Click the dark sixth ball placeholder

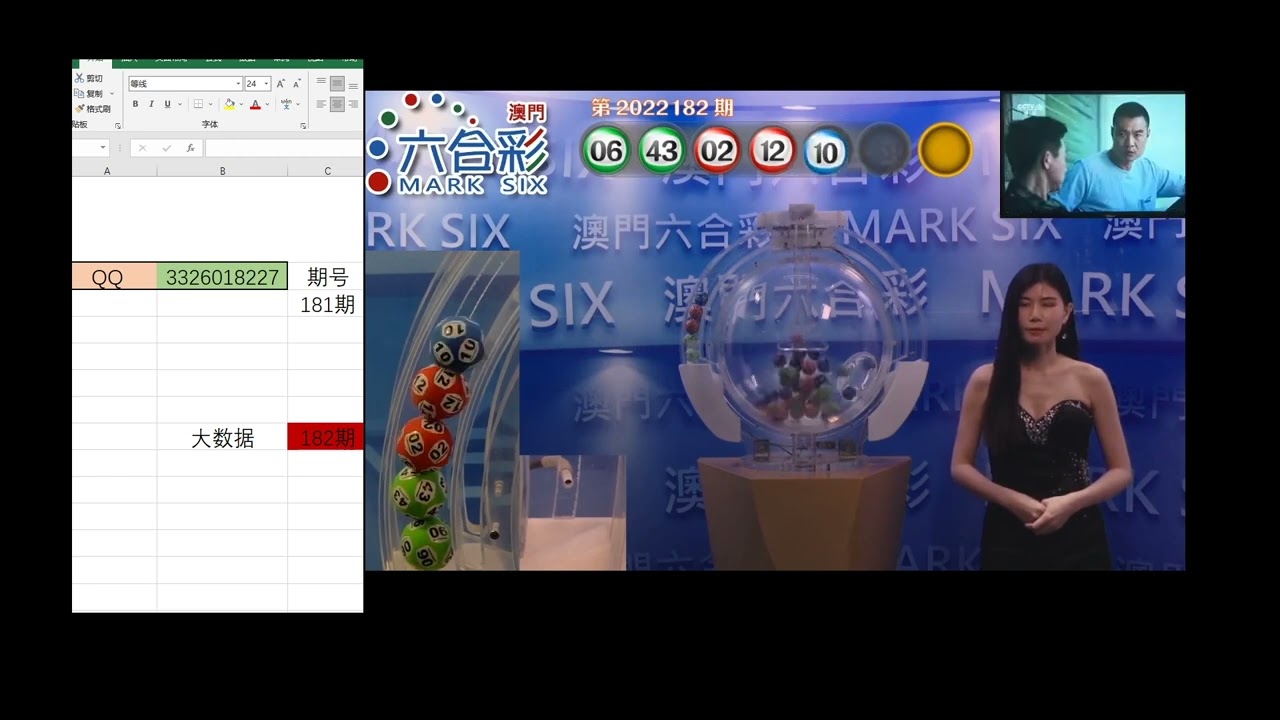point(884,150)
